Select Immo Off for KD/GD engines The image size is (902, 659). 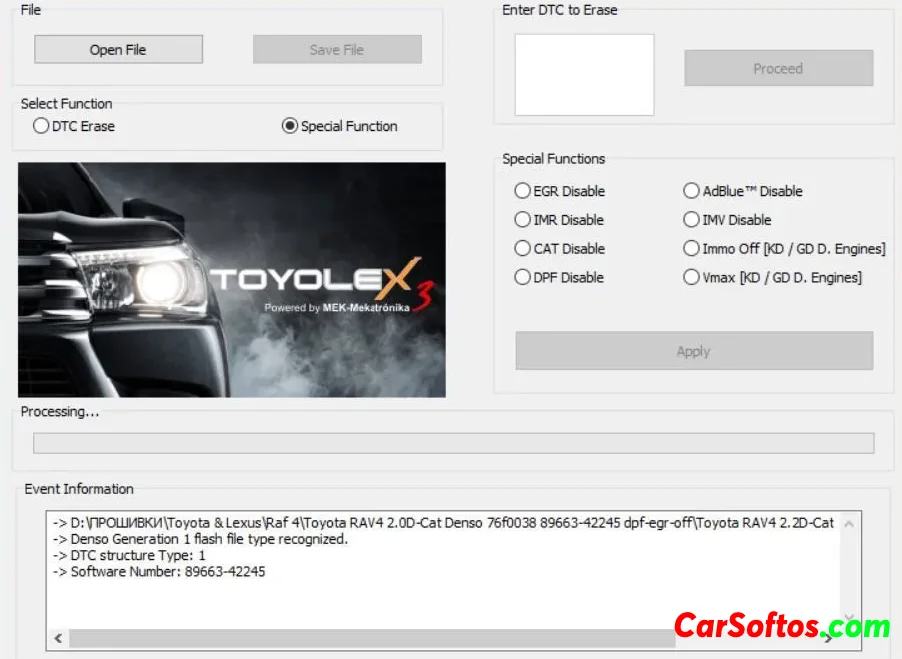tap(692, 249)
